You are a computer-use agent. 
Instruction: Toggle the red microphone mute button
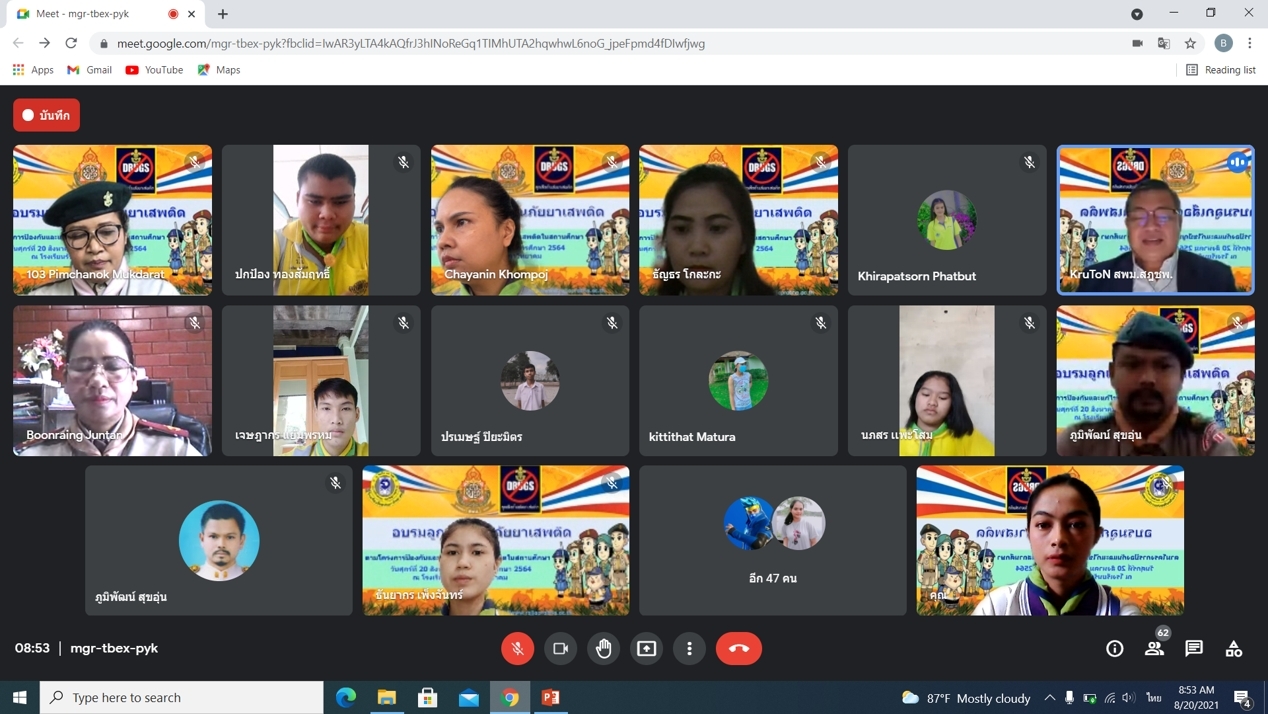tap(518, 648)
